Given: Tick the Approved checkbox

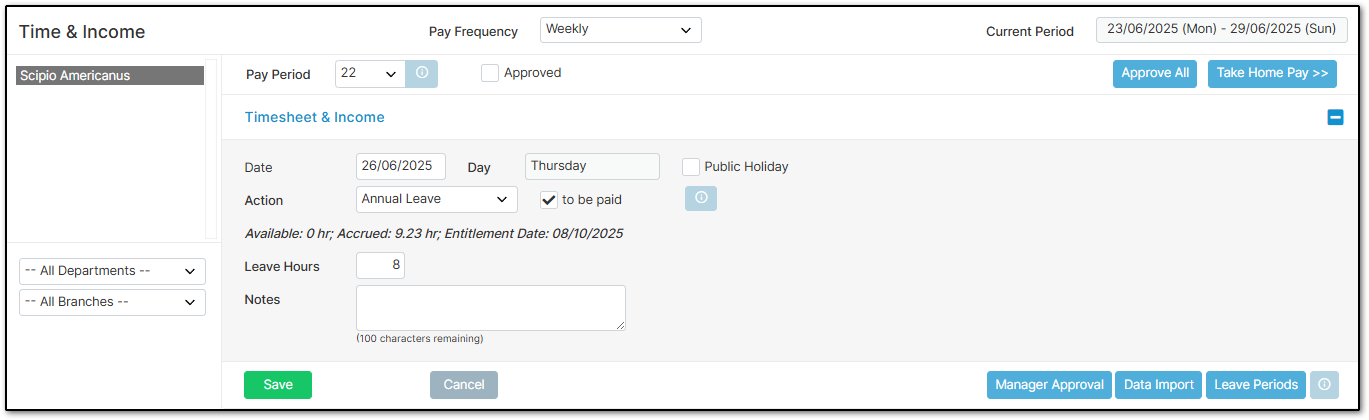Looking at the screenshot, I should pyautogui.click(x=490, y=73).
